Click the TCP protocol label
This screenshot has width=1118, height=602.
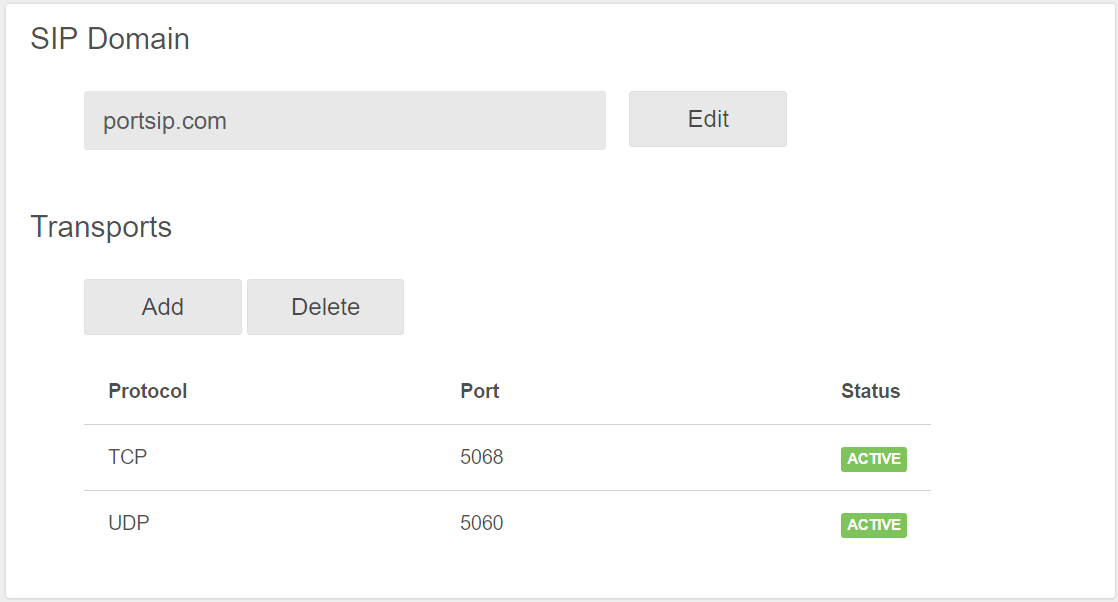tap(128, 456)
